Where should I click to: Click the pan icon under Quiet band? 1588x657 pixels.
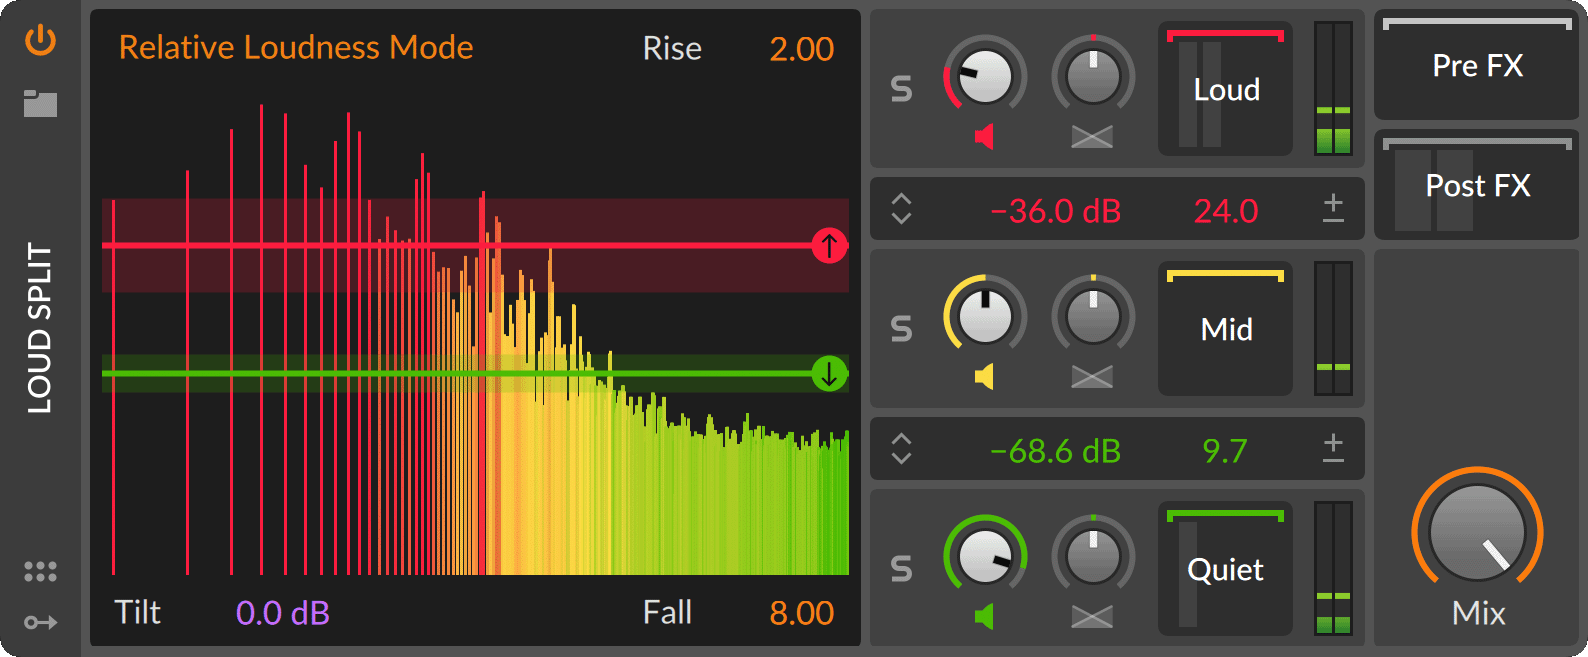point(1092,617)
